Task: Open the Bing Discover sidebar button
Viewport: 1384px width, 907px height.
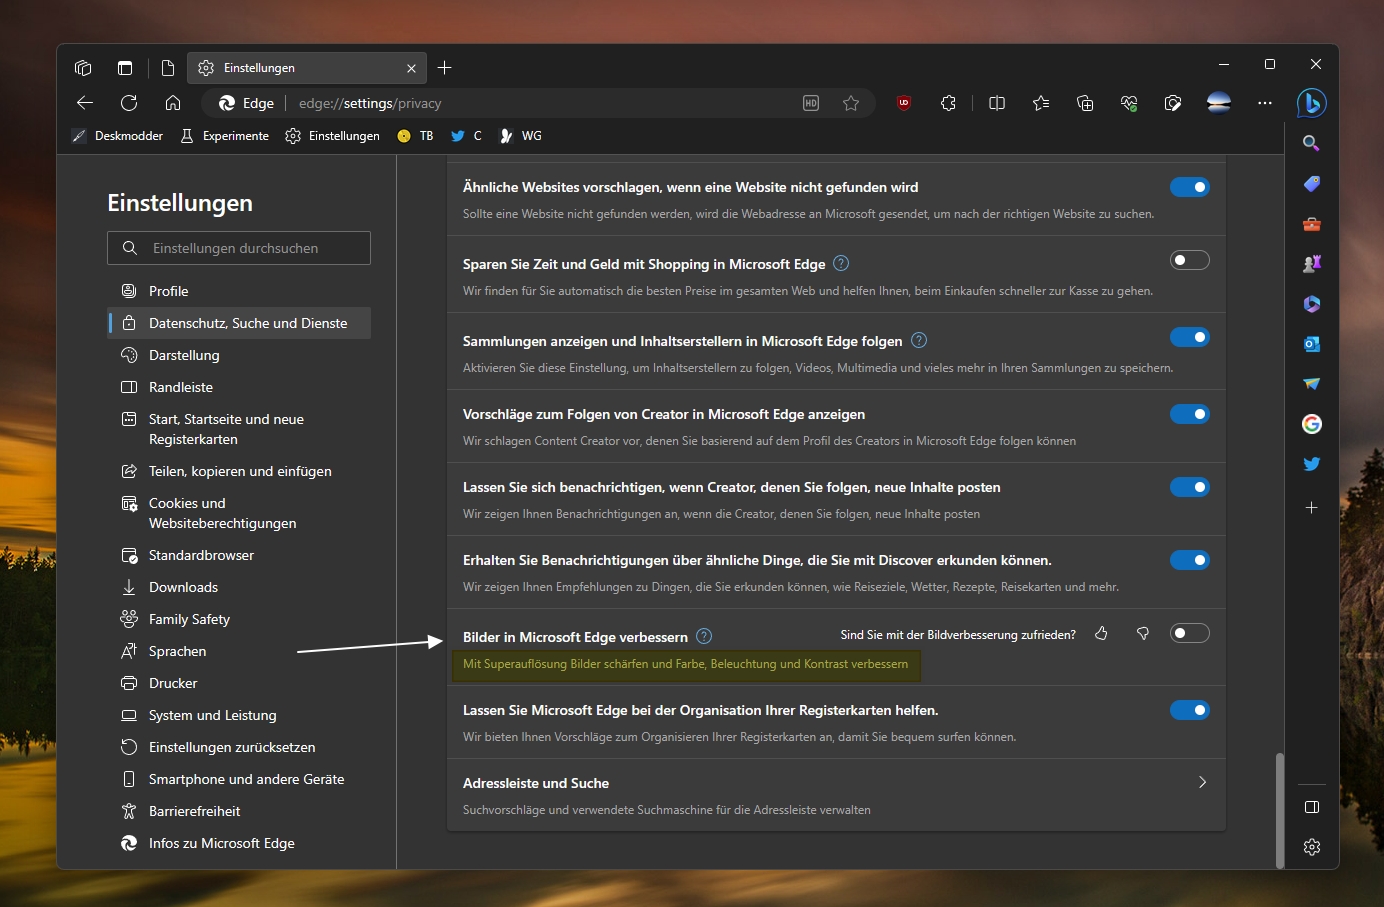Action: click(1311, 103)
